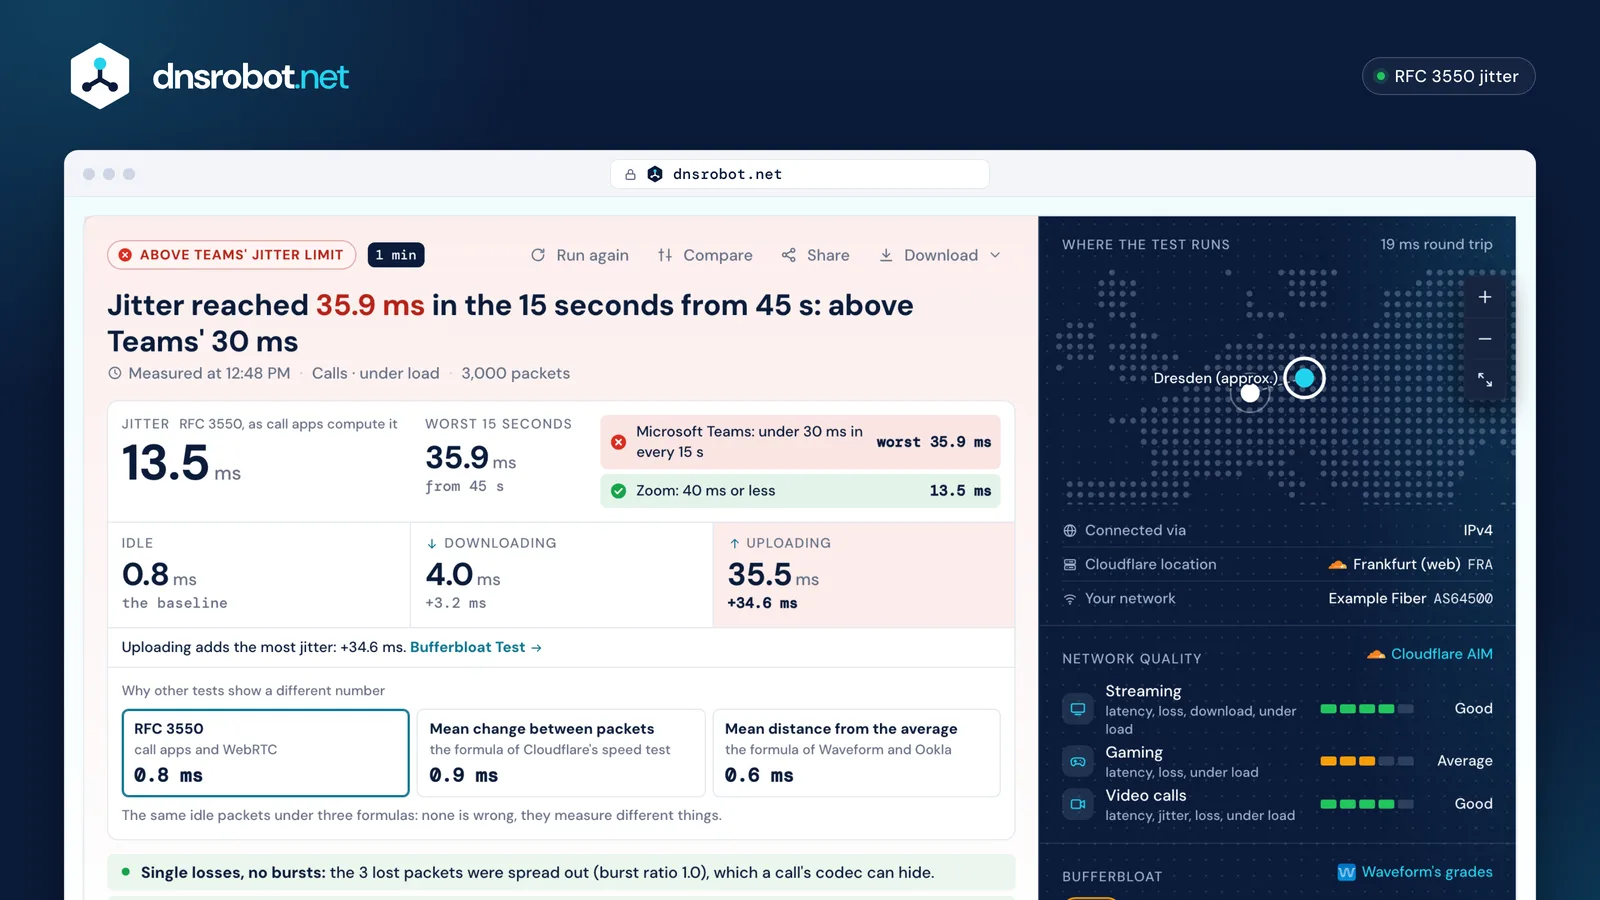Open Waveform's grades link

tap(1415, 872)
